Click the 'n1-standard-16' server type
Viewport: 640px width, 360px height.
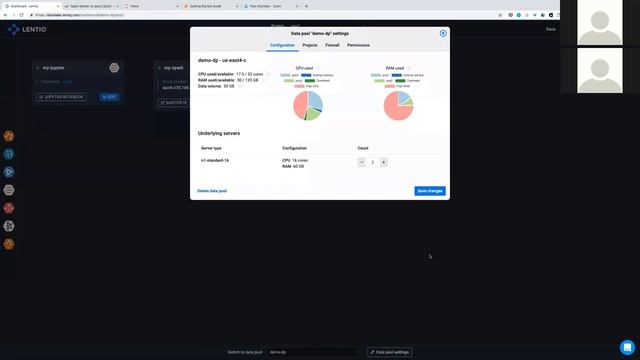tap(215, 160)
